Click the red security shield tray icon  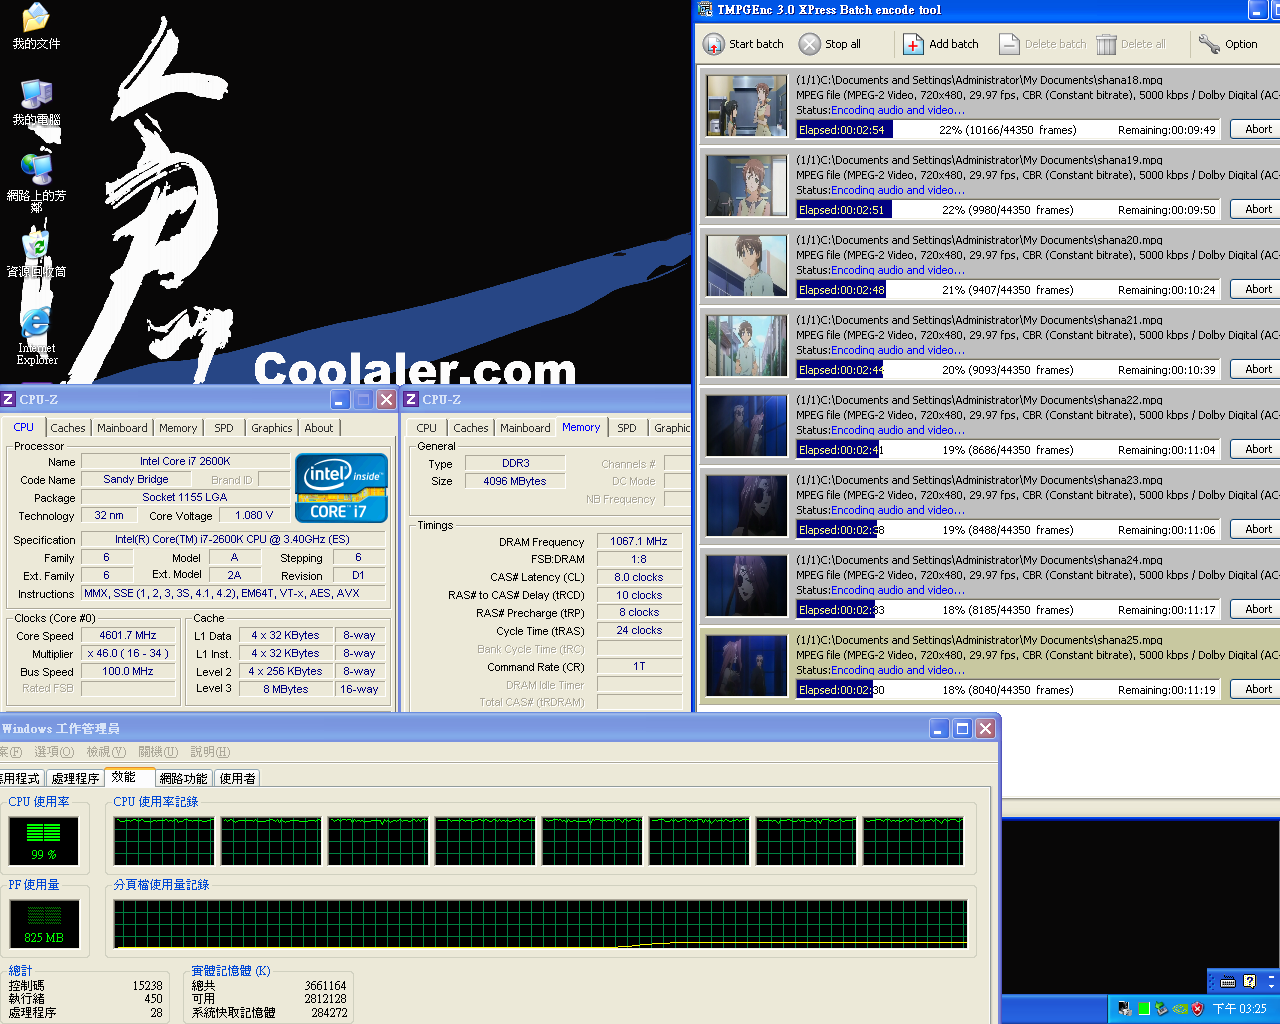pos(1197,1009)
